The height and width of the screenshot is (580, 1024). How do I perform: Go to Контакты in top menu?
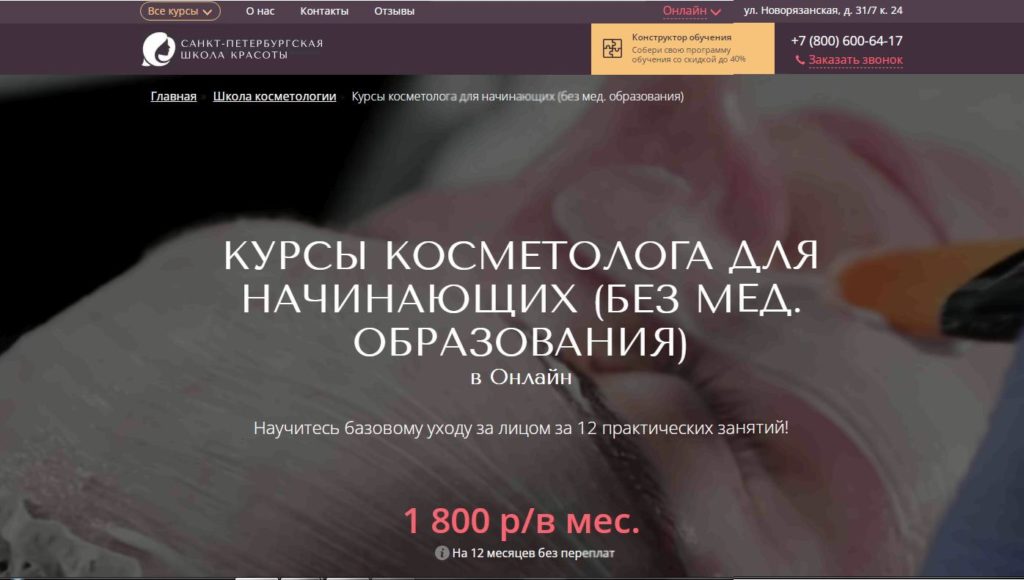324,12
